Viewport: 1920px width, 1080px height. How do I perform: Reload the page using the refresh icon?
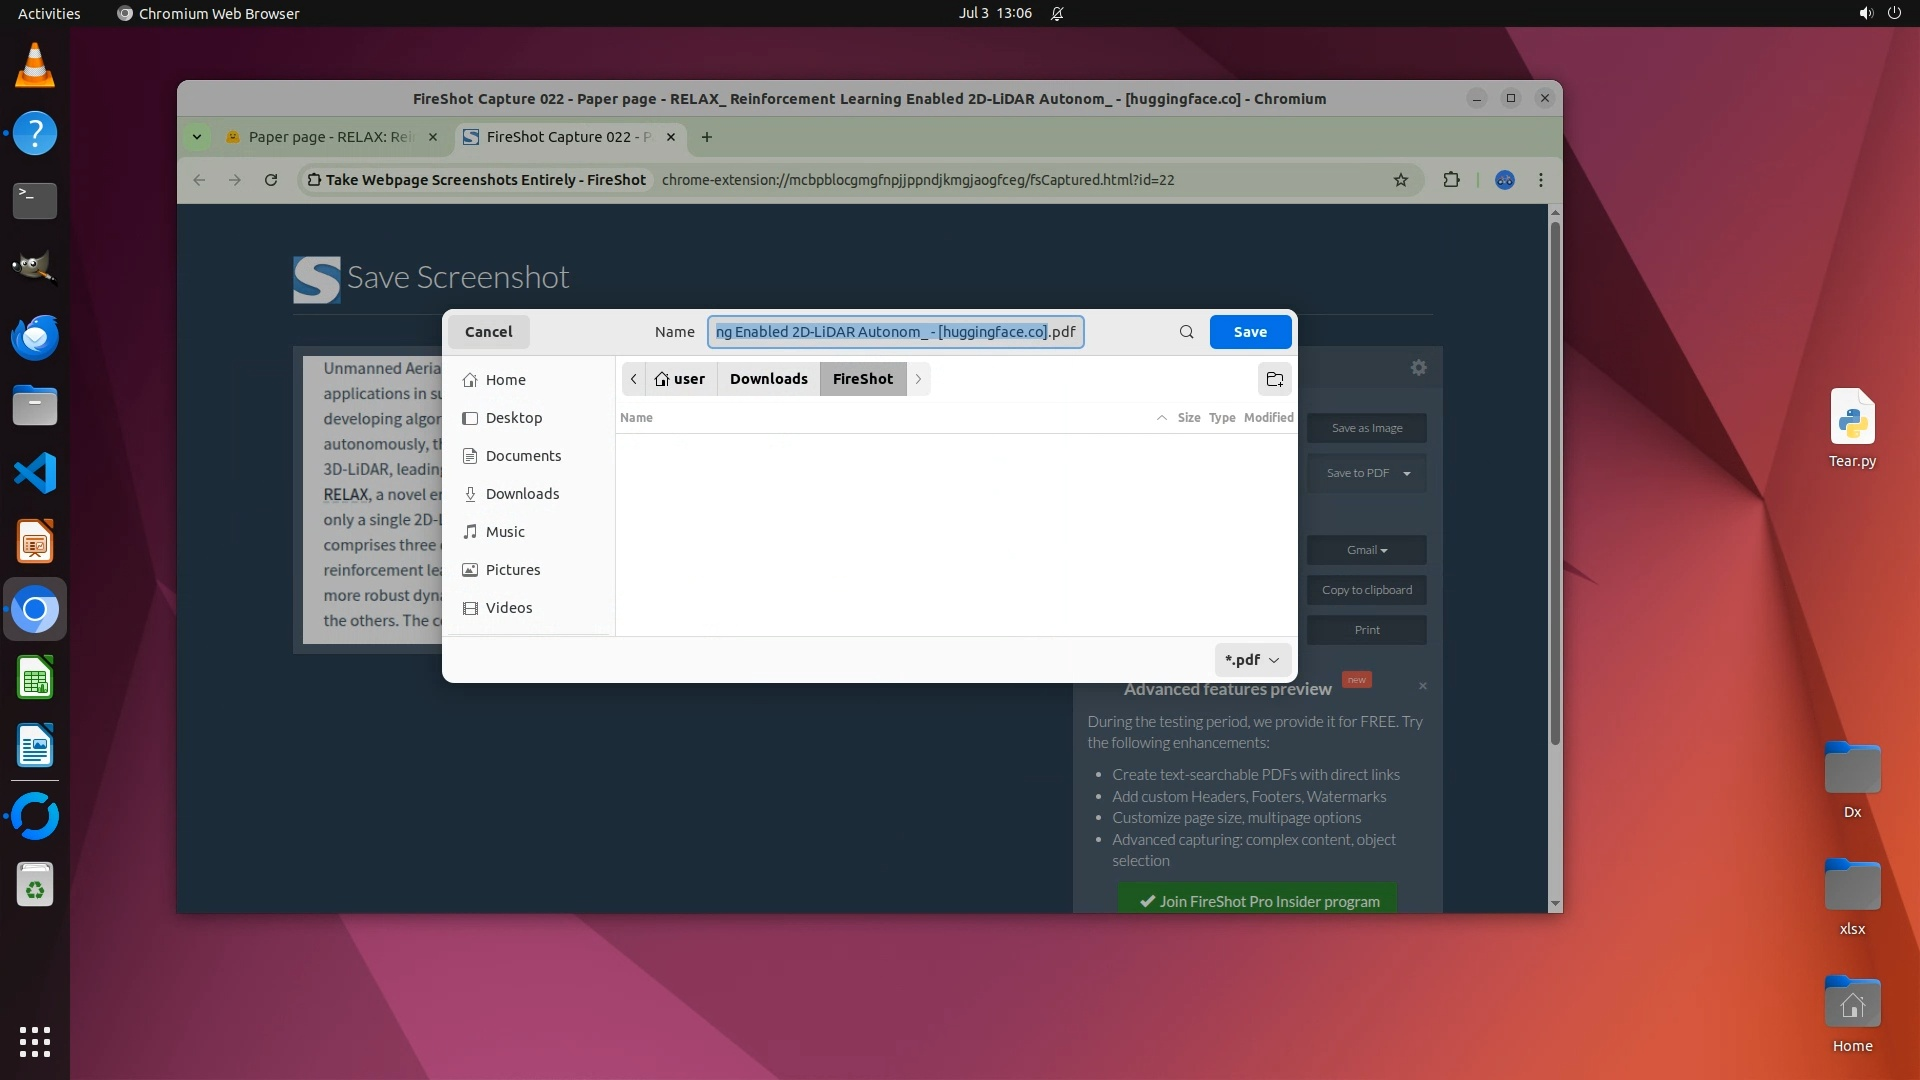[270, 180]
